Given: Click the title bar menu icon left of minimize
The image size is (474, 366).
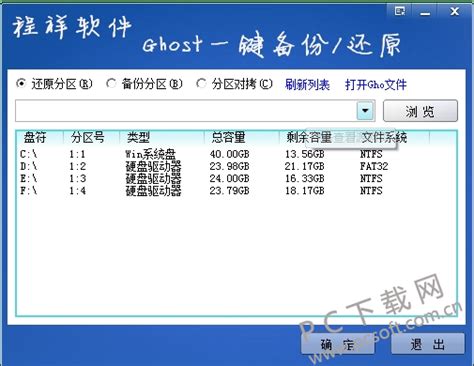Looking at the screenshot, I should (399, 12).
